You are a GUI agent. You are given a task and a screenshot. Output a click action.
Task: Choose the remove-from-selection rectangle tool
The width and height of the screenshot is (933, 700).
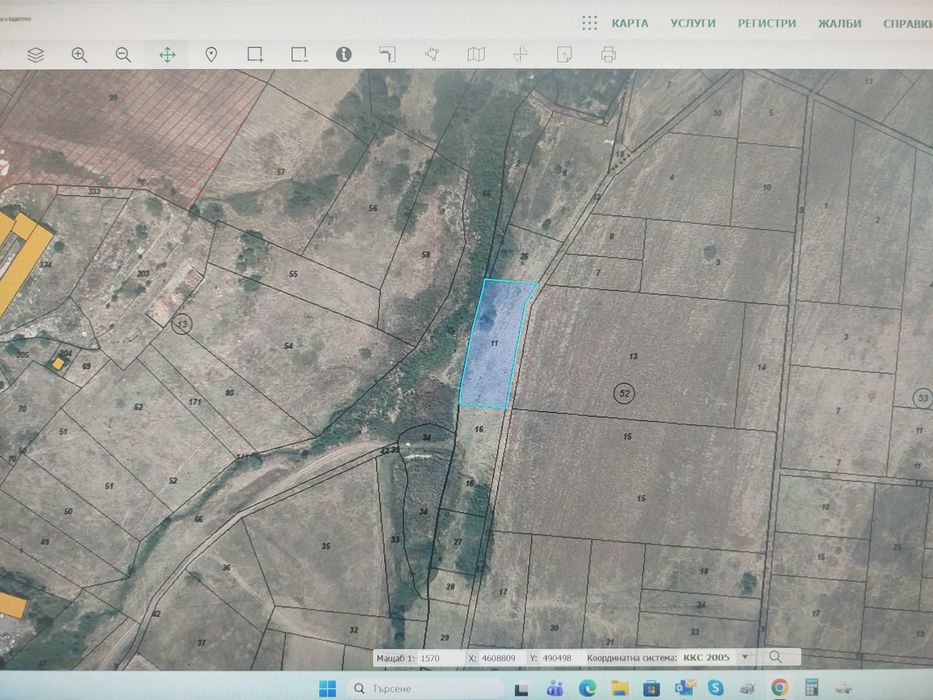pos(299,55)
